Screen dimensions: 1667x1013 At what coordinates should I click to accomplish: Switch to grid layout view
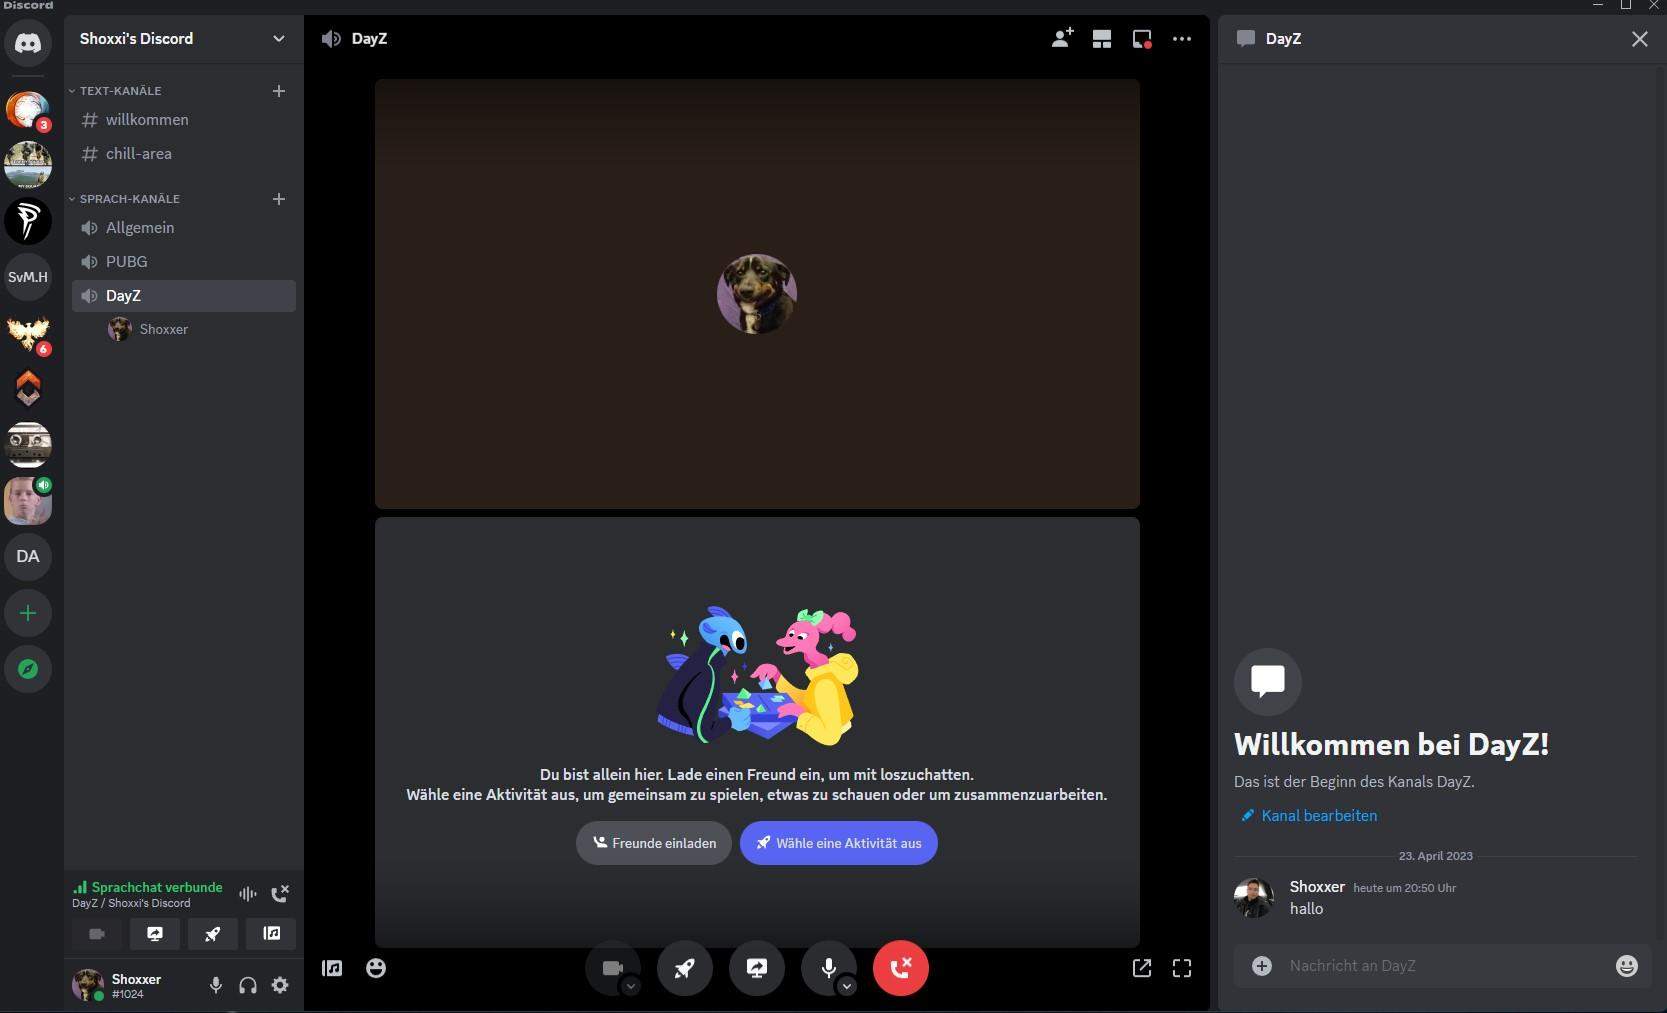[1102, 39]
